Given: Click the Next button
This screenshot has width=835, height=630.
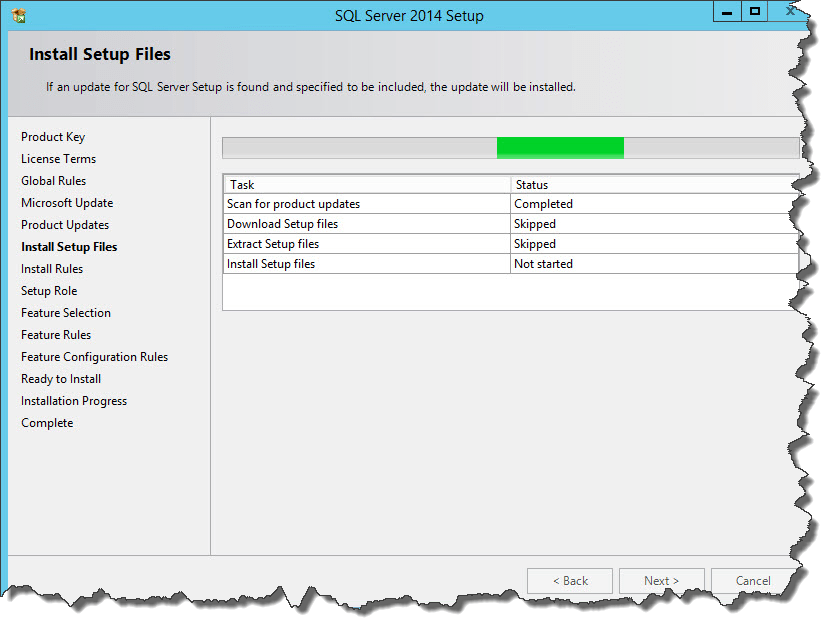Looking at the screenshot, I should click(661, 581).
